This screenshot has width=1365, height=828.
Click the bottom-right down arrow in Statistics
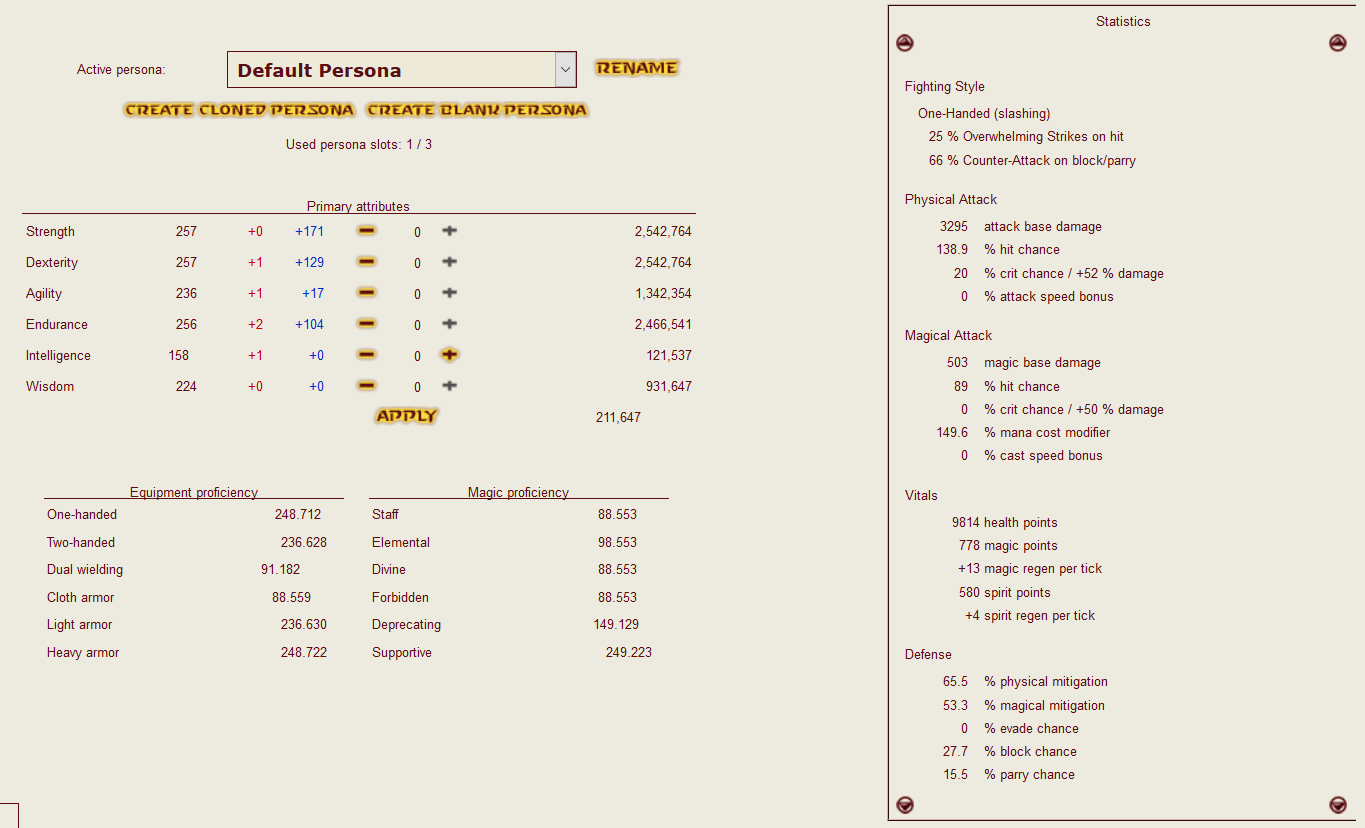(x=1338, y=805)
